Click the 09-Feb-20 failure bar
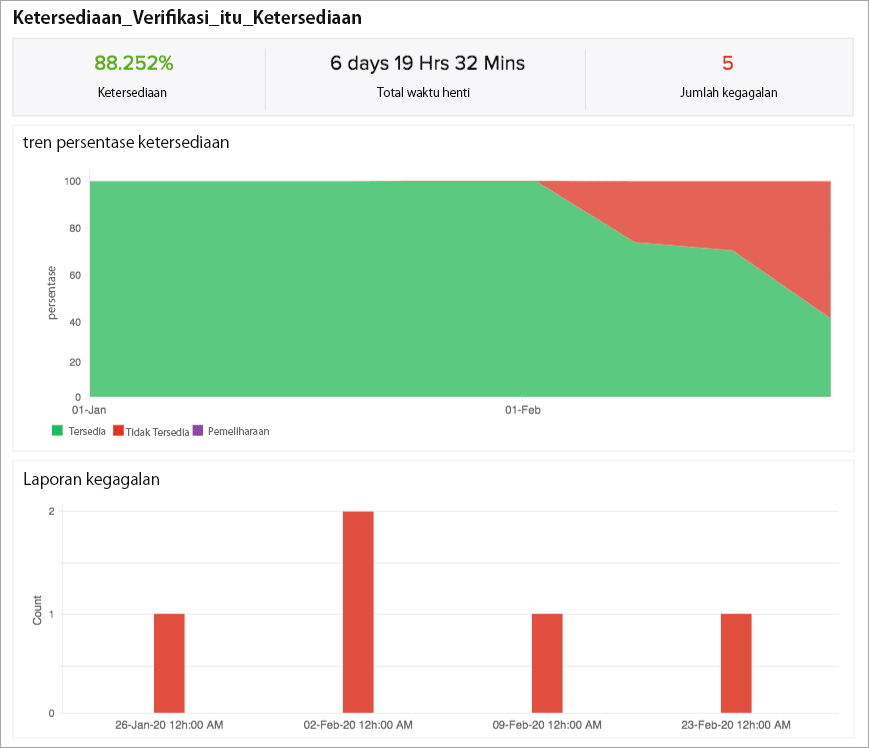 (547, 663)
